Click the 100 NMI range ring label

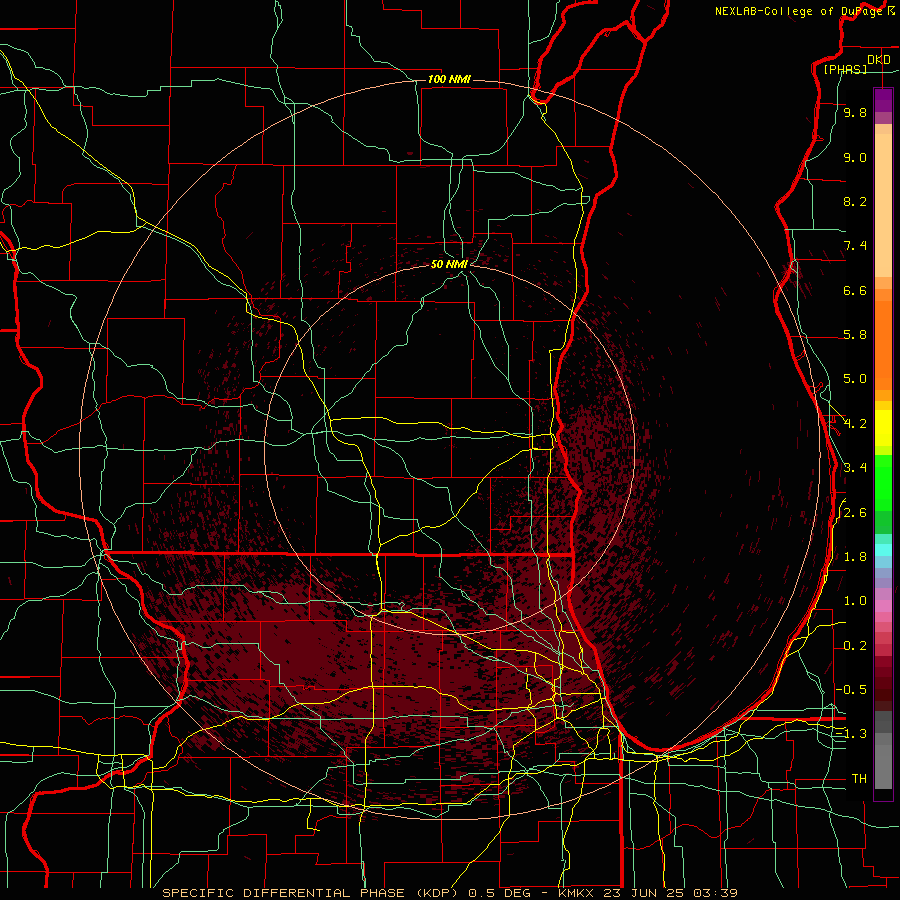point(449,79)
